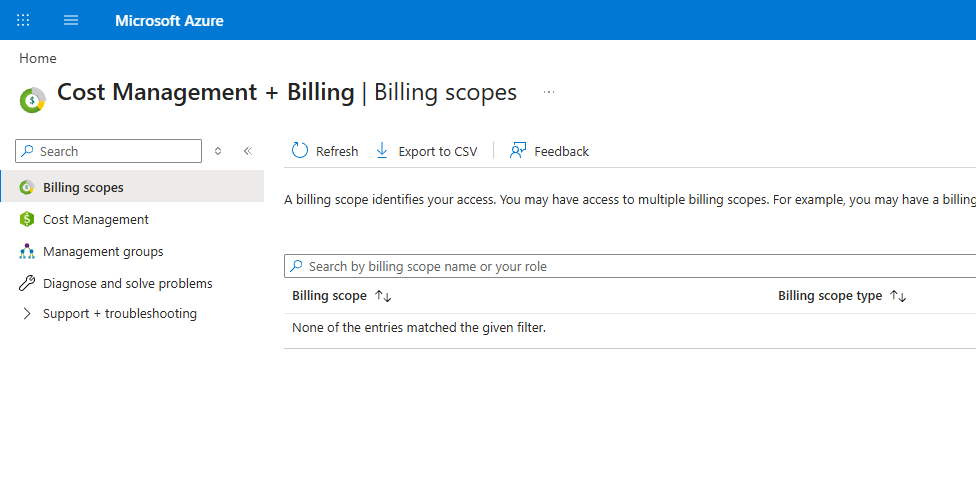
Task: Click the Refresh button label
Action: coord(337,151)
